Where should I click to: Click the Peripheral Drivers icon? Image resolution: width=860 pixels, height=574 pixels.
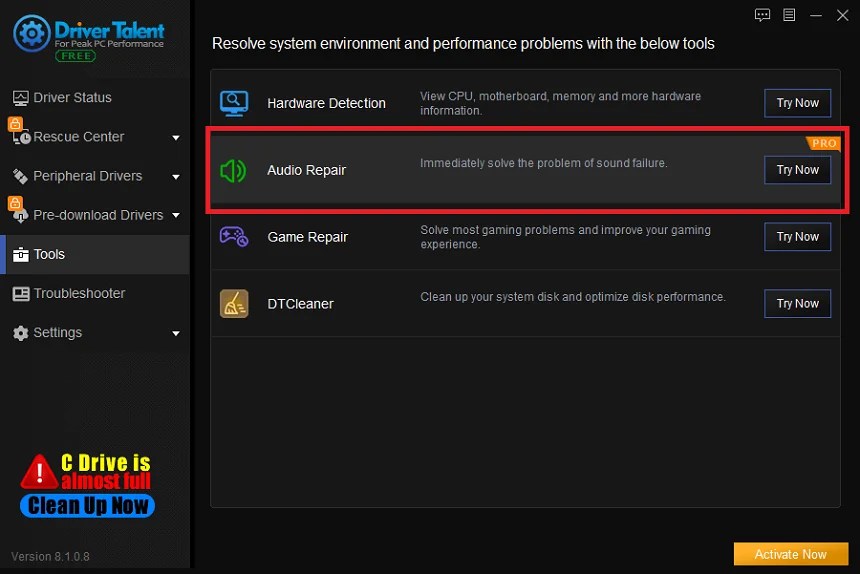coord(20,176)
